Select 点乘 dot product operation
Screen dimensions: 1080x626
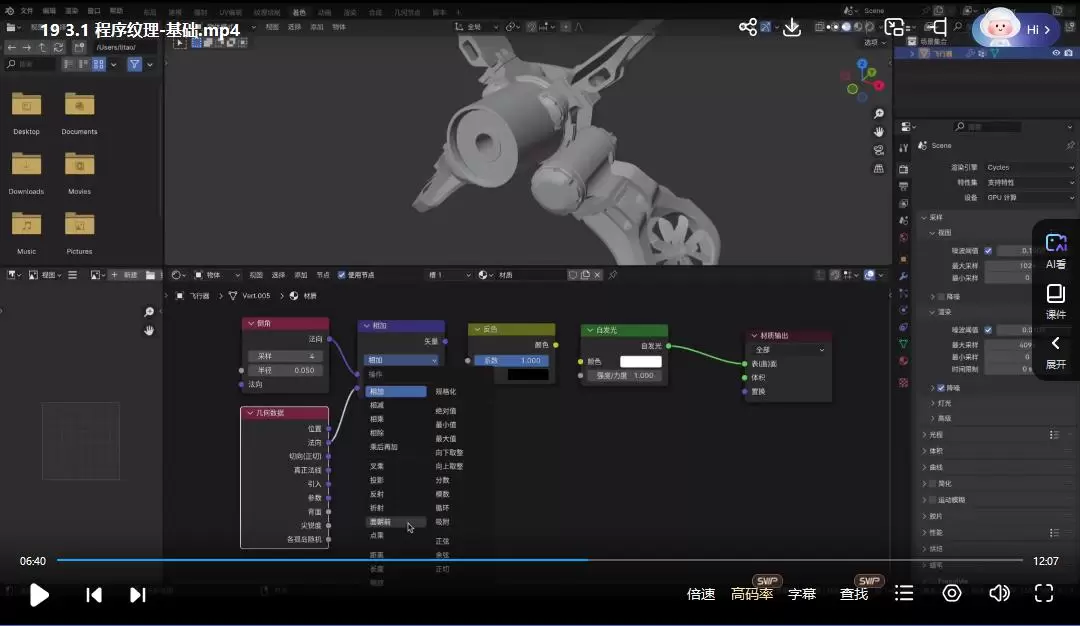(377, 535)
